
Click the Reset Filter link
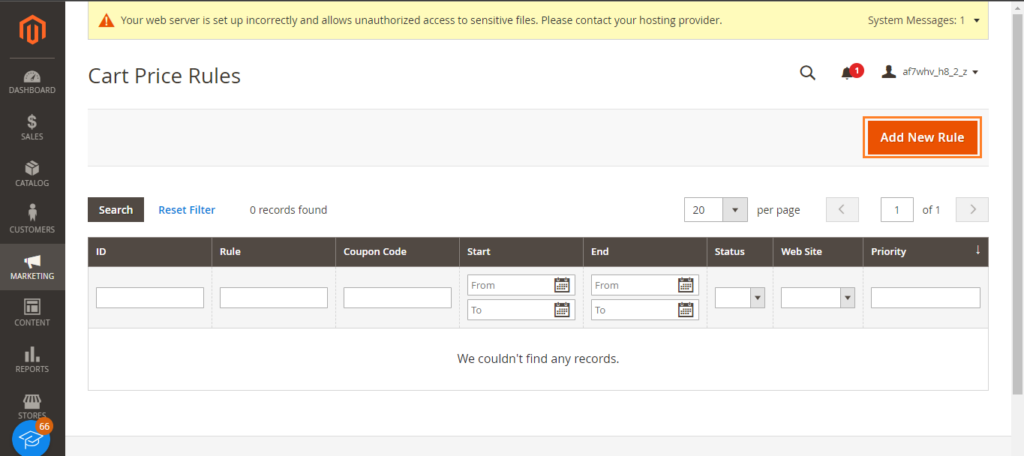187,210
